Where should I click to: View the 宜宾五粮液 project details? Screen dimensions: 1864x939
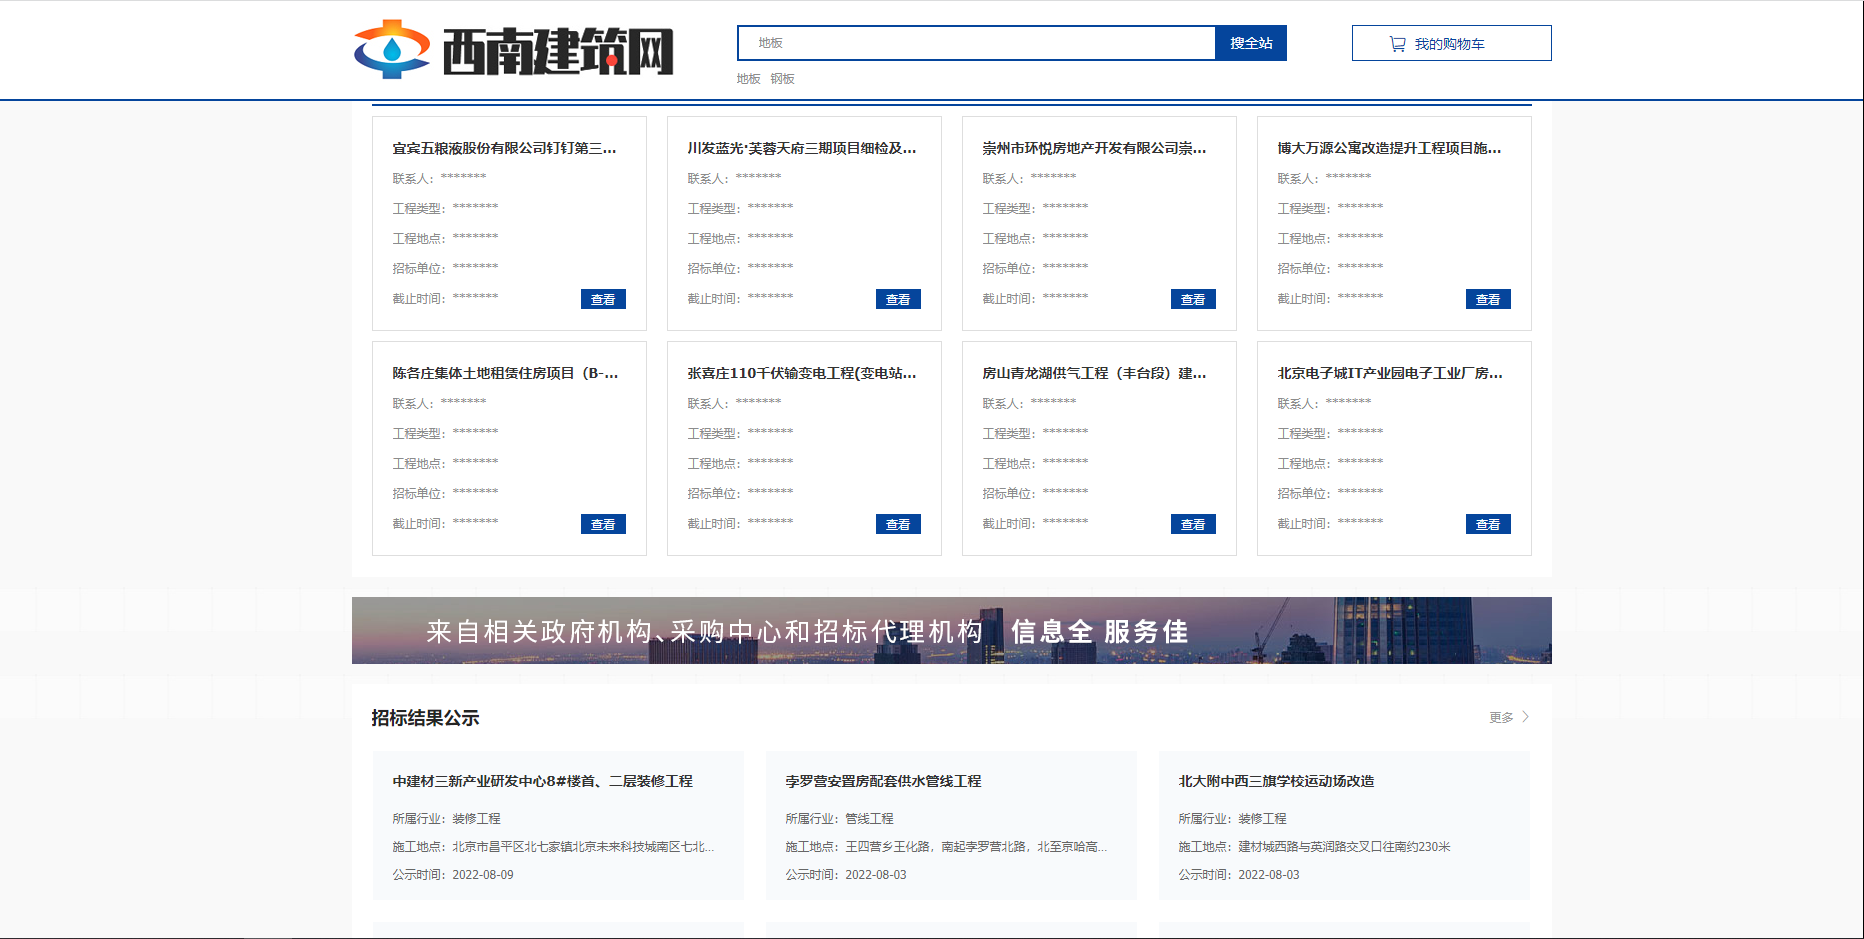point(603,299)
